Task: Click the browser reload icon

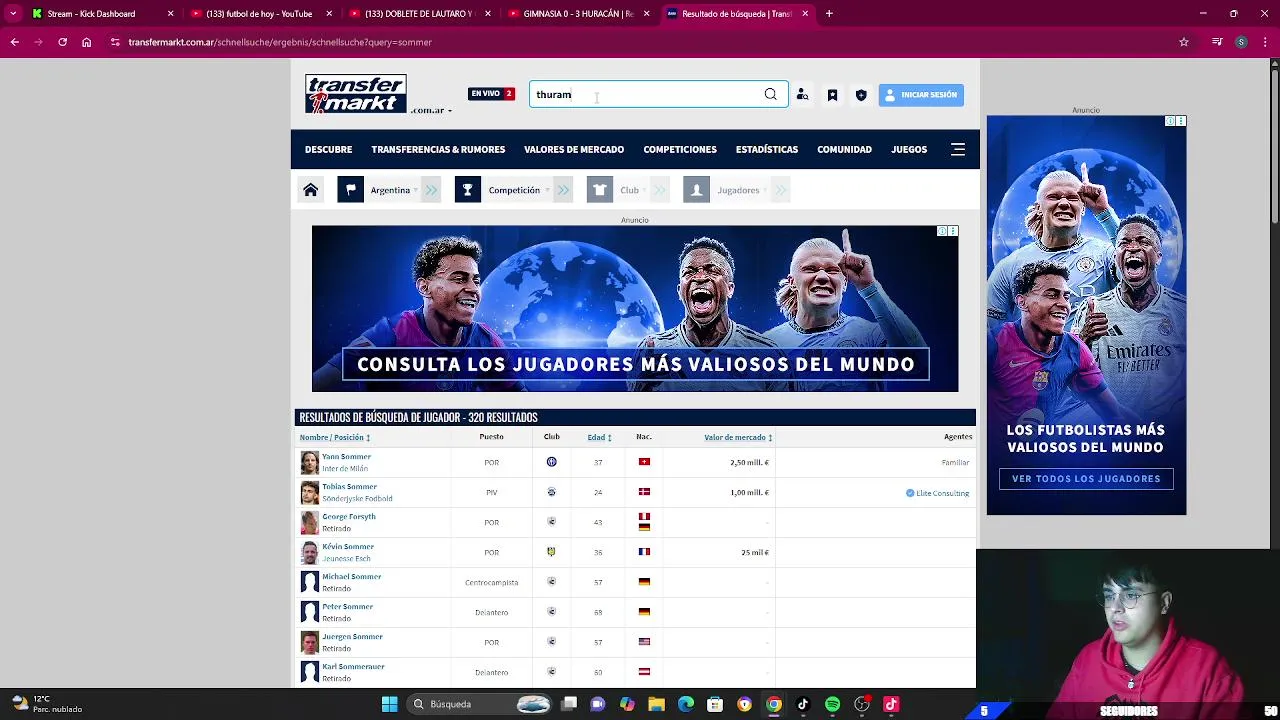Action: point(62,42)
